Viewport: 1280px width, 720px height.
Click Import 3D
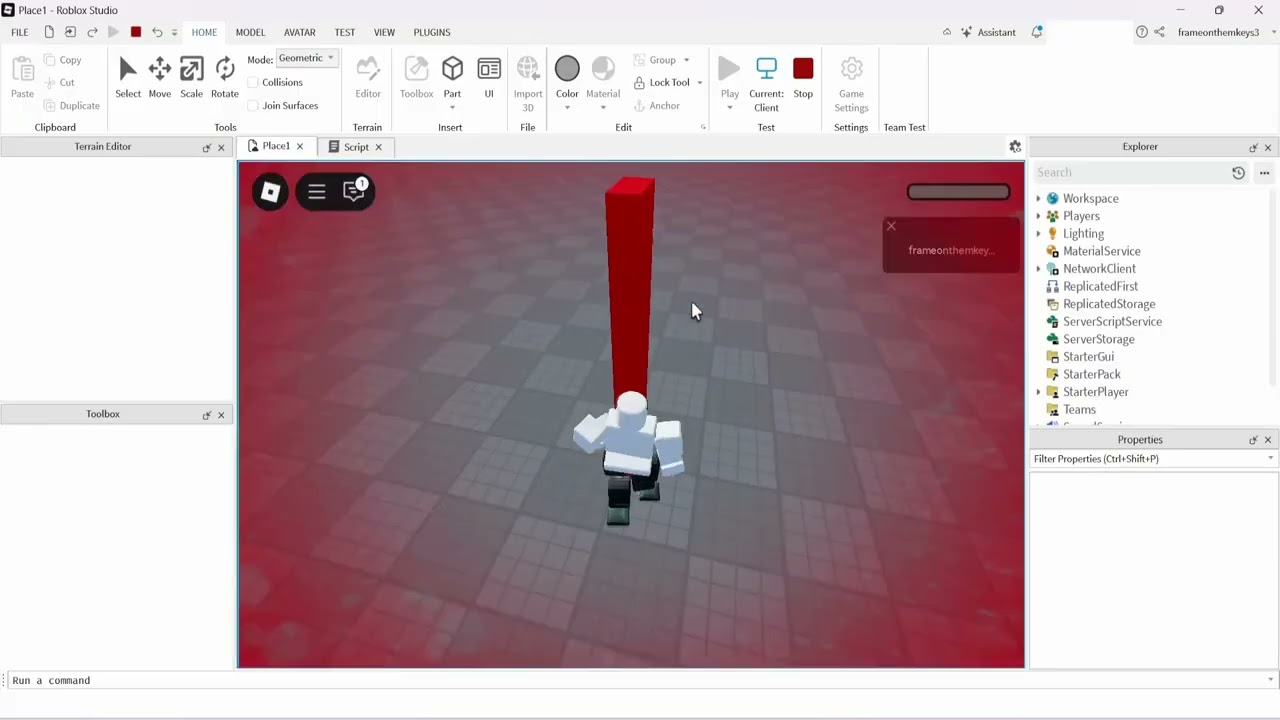[x=528, y=84]
